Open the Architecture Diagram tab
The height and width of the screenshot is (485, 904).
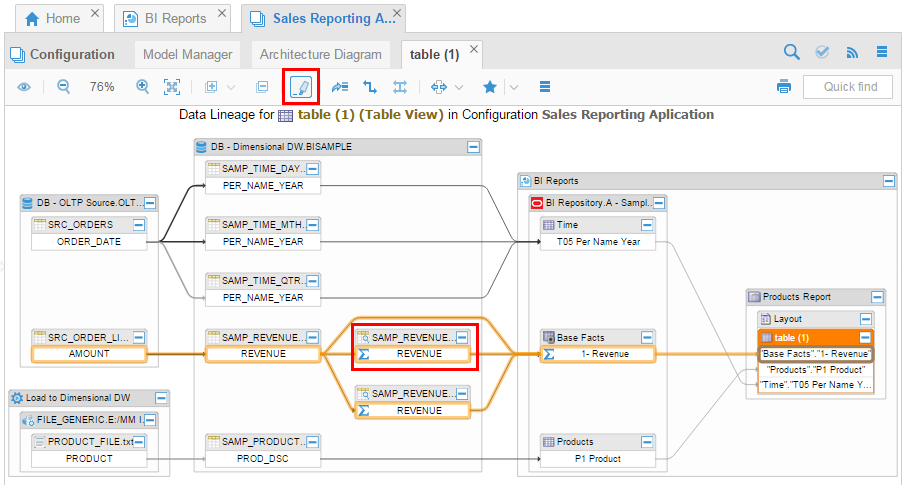[321, 54]
